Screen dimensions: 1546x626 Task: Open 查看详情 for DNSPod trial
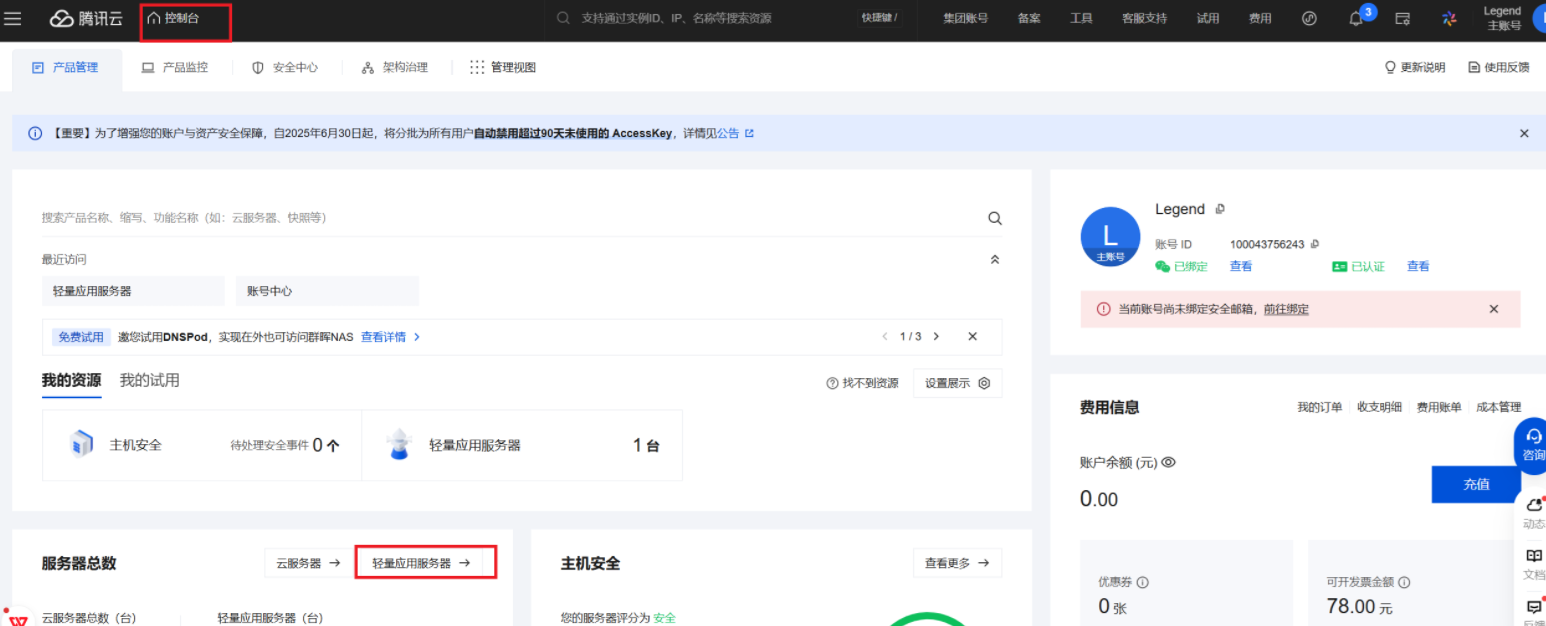click(390, 337)
